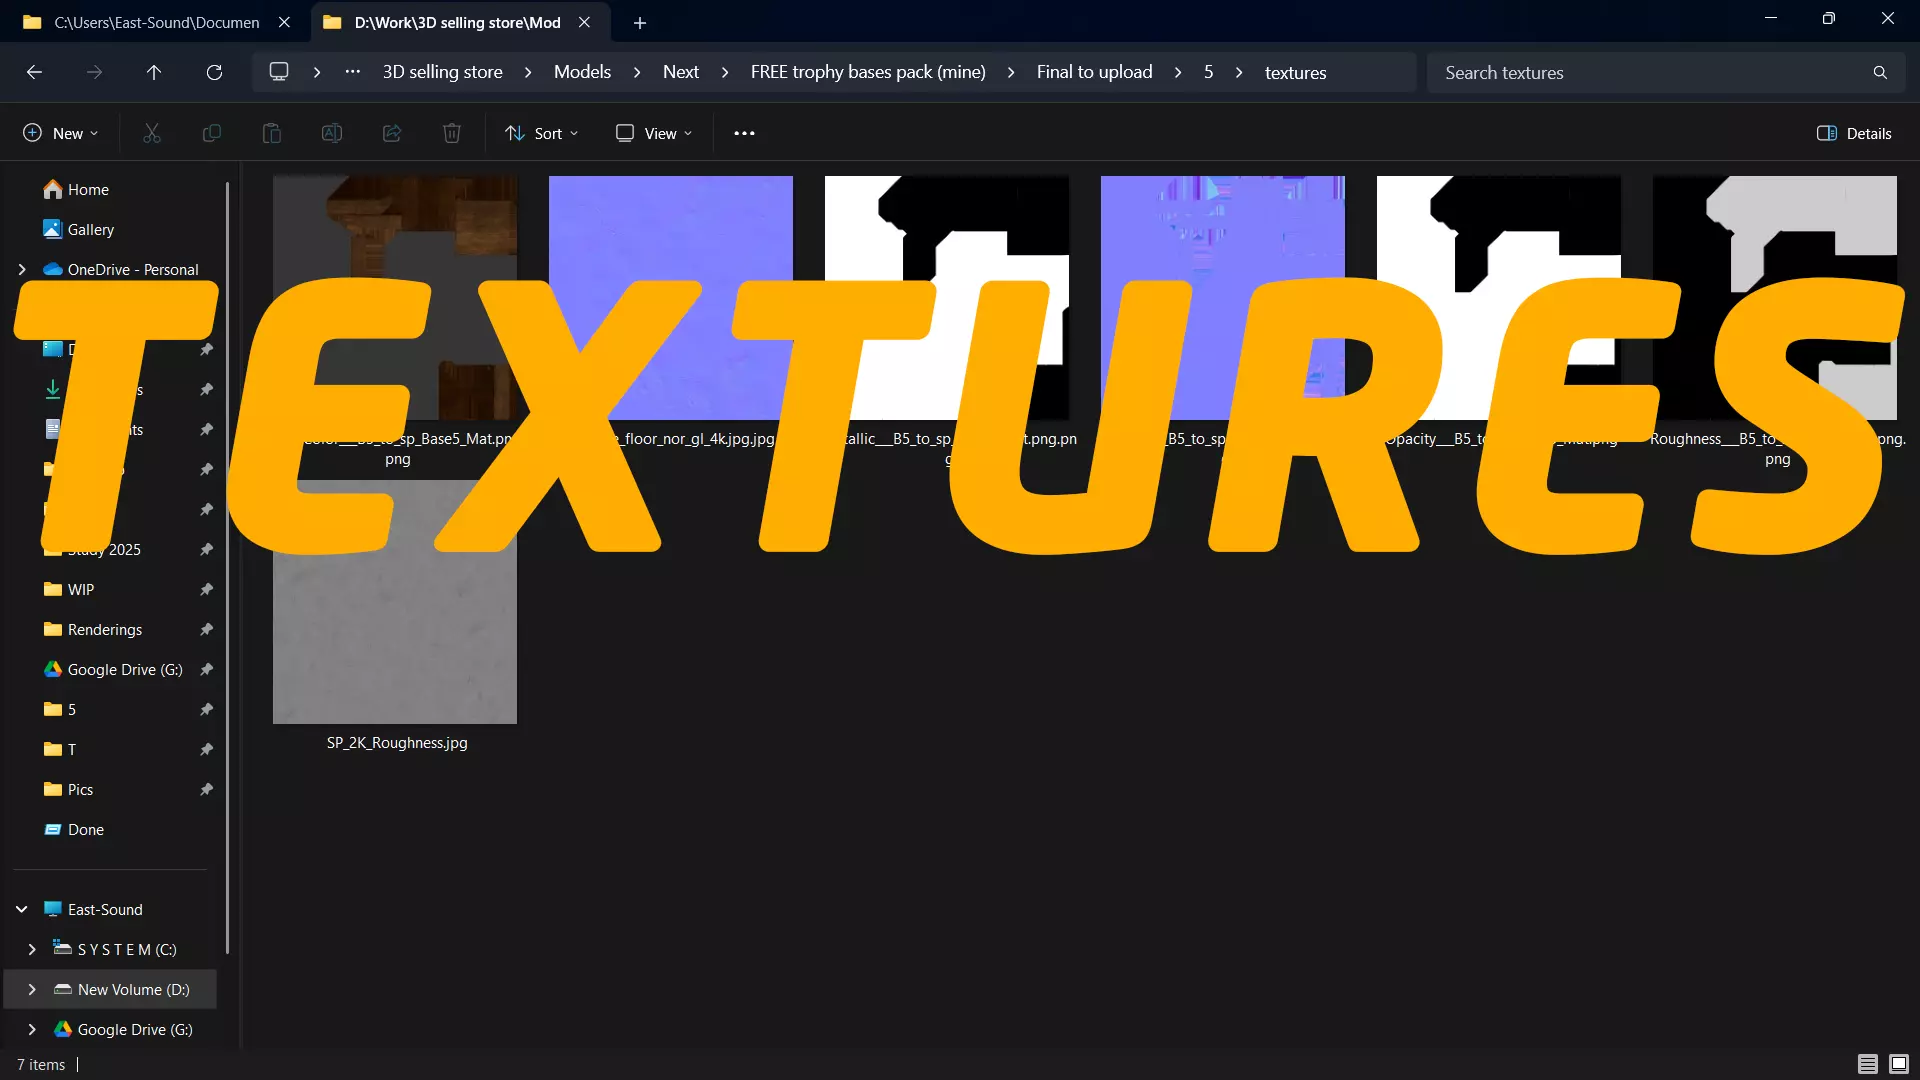Go to 'Final to upload' breadcrumb

tap(1094, 72)
